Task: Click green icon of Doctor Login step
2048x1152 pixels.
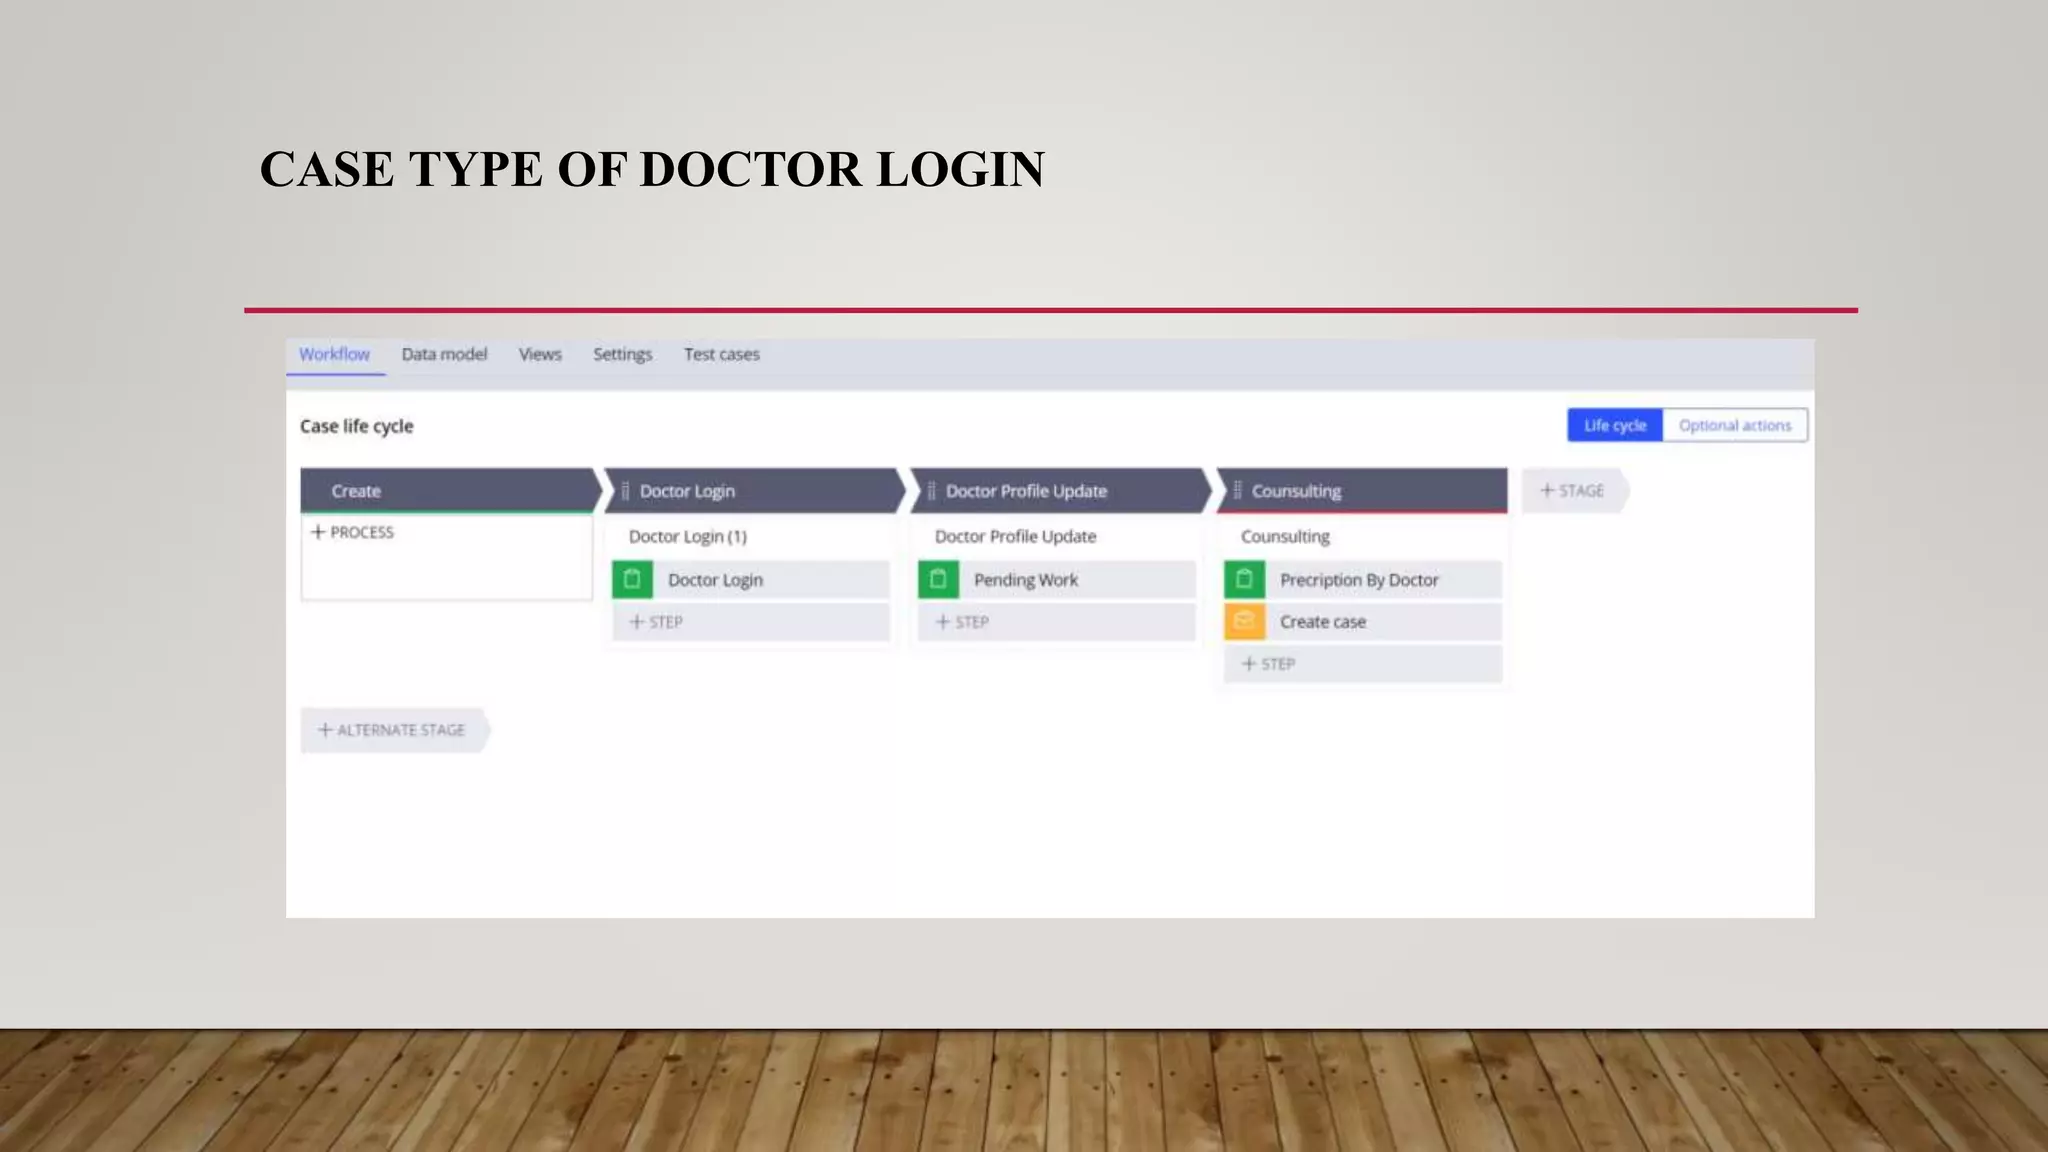Action: (x=632, y=579)
